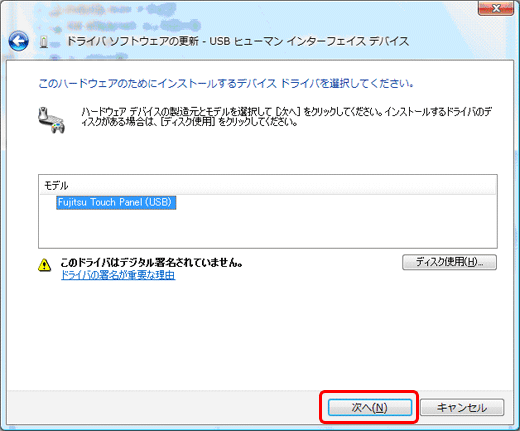Cancel with the キャンセル button
This screenshot has width=520, height=431.
(462, 407)
